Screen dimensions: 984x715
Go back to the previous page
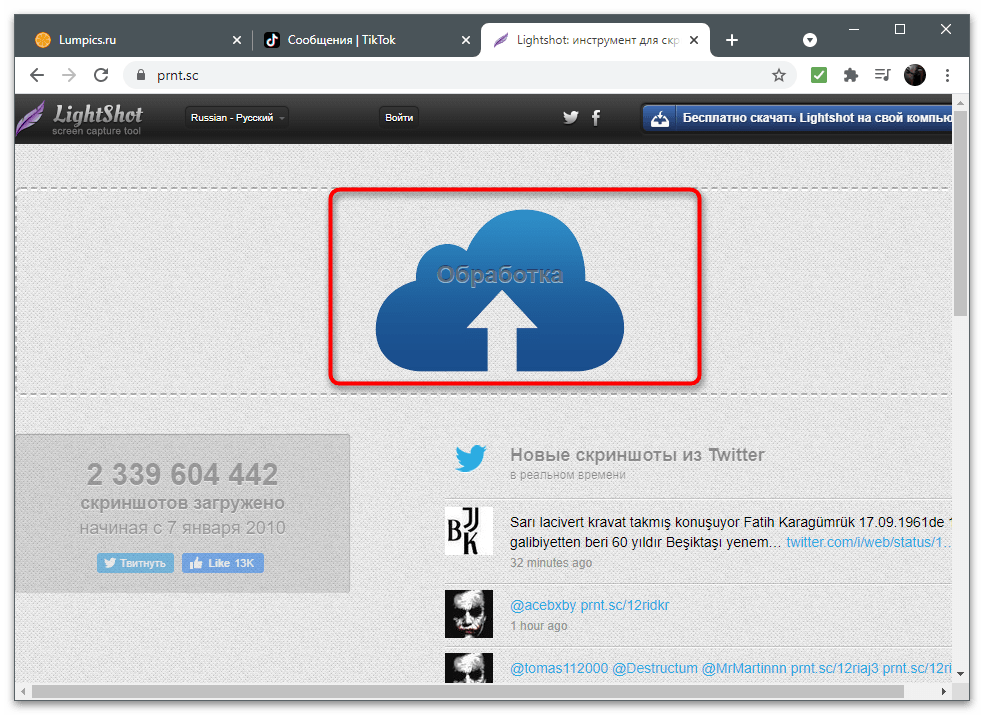click(37, 75)
